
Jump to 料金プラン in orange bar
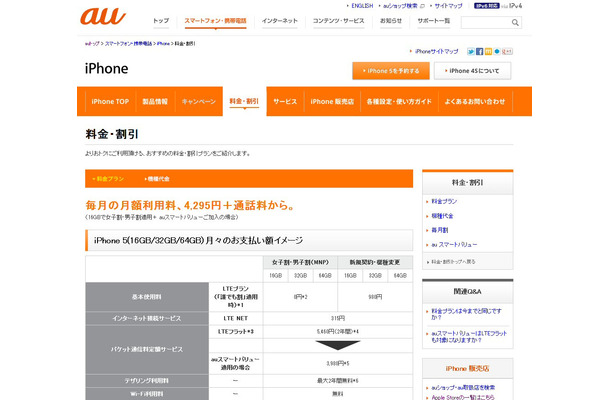click(110, 179)
